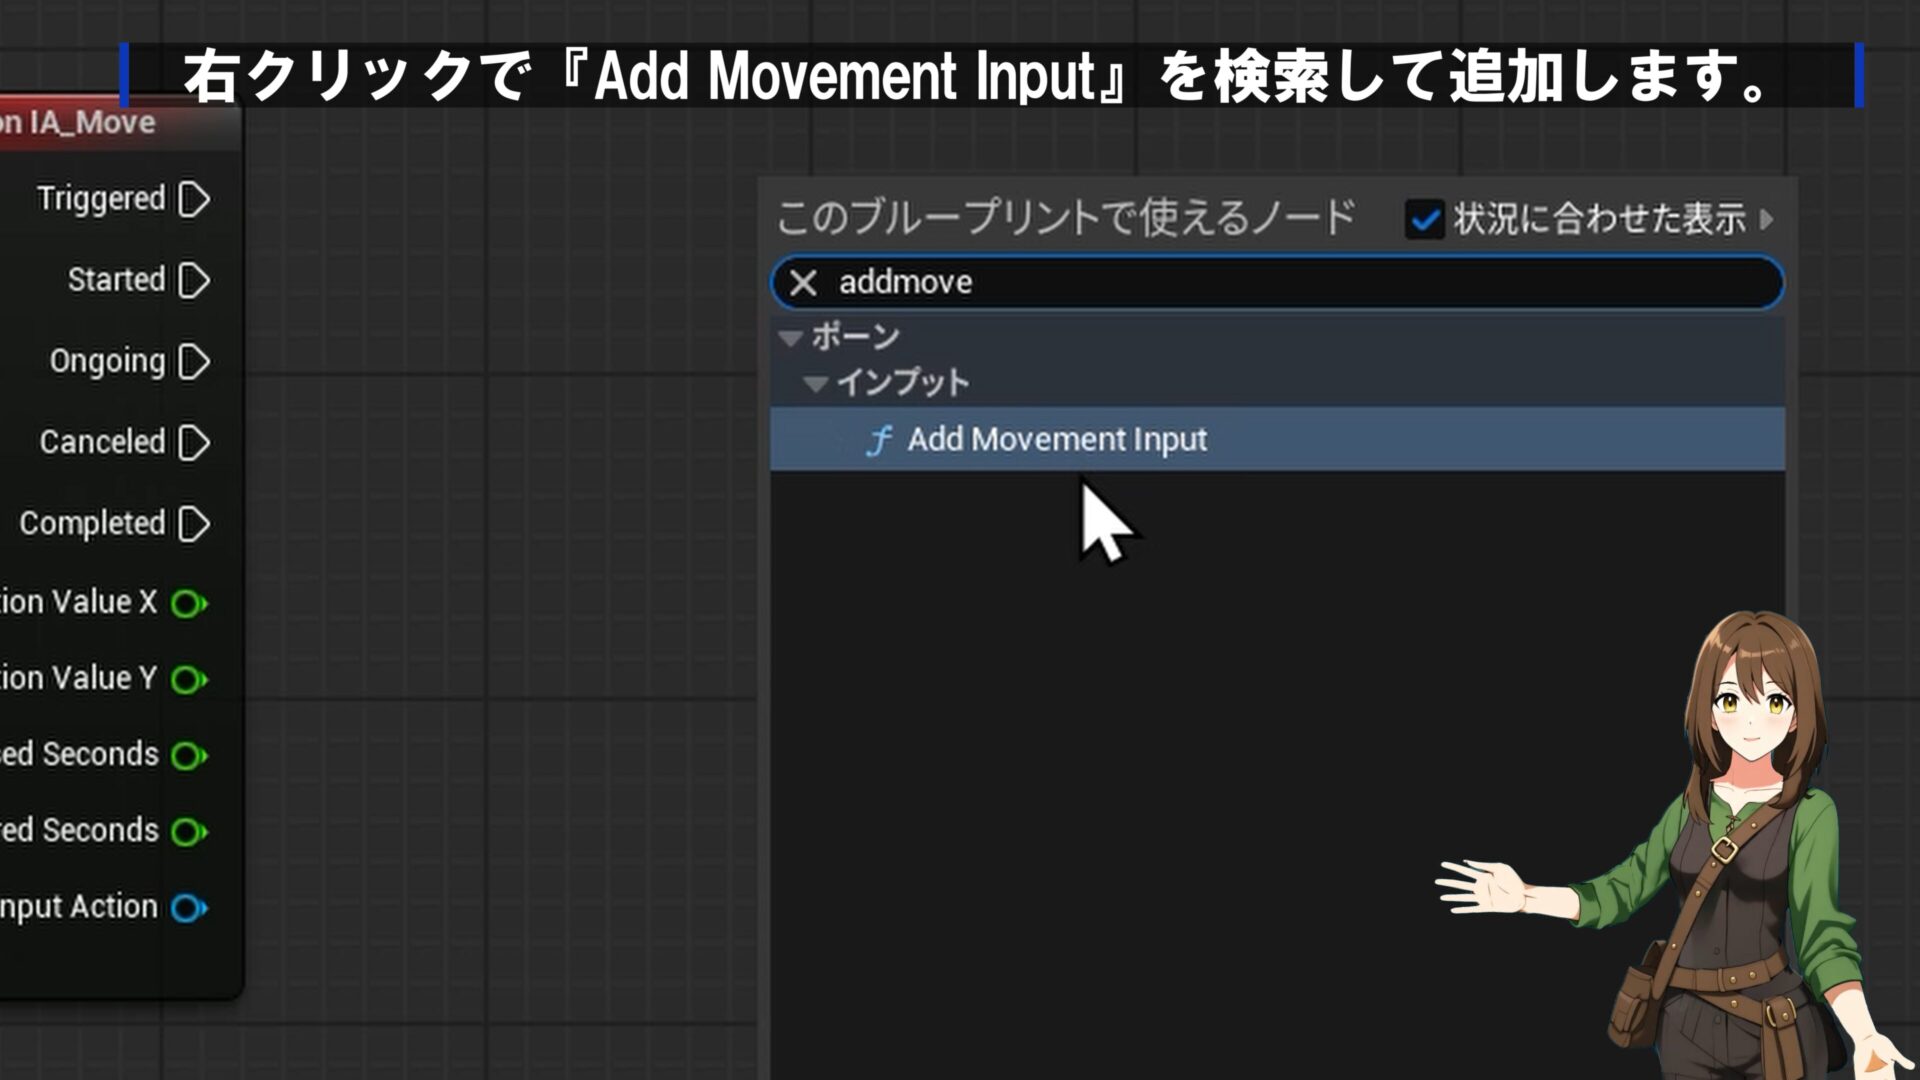Select the IA_Move event node header

[100, 124]
